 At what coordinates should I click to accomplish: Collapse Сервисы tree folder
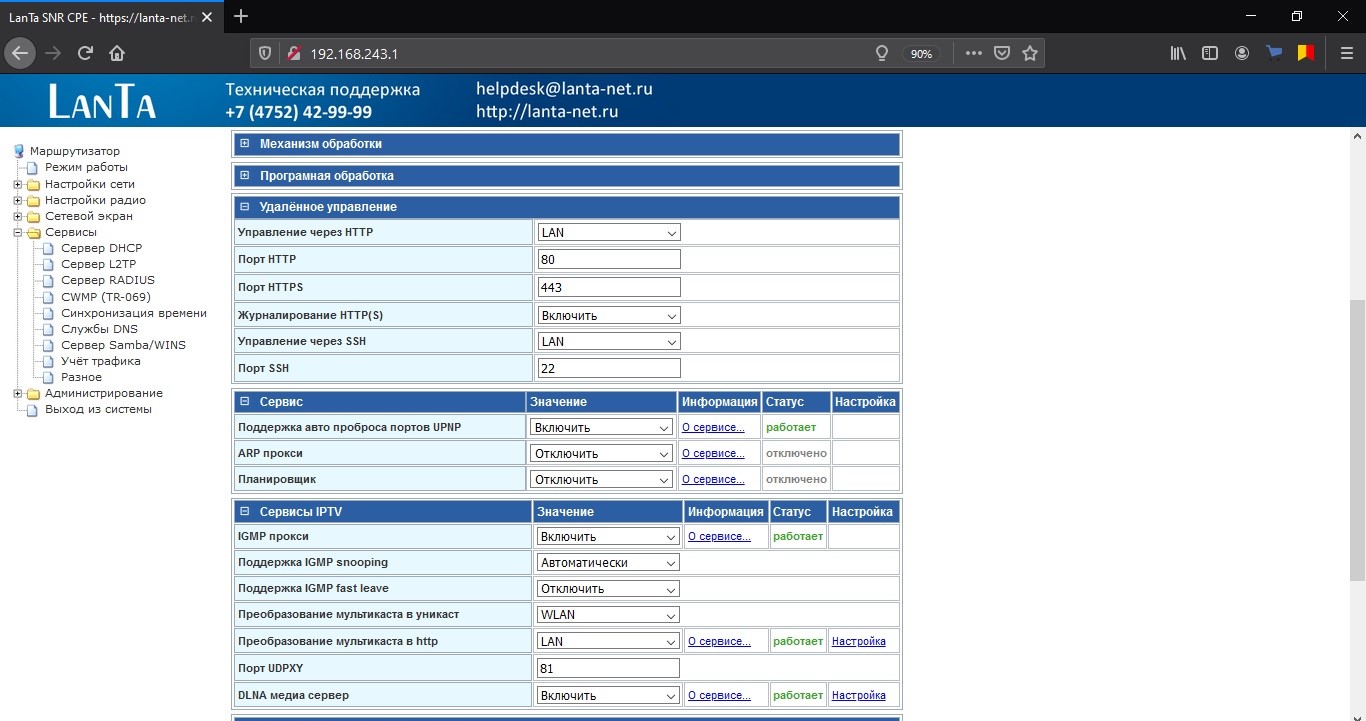click(17, 232)
